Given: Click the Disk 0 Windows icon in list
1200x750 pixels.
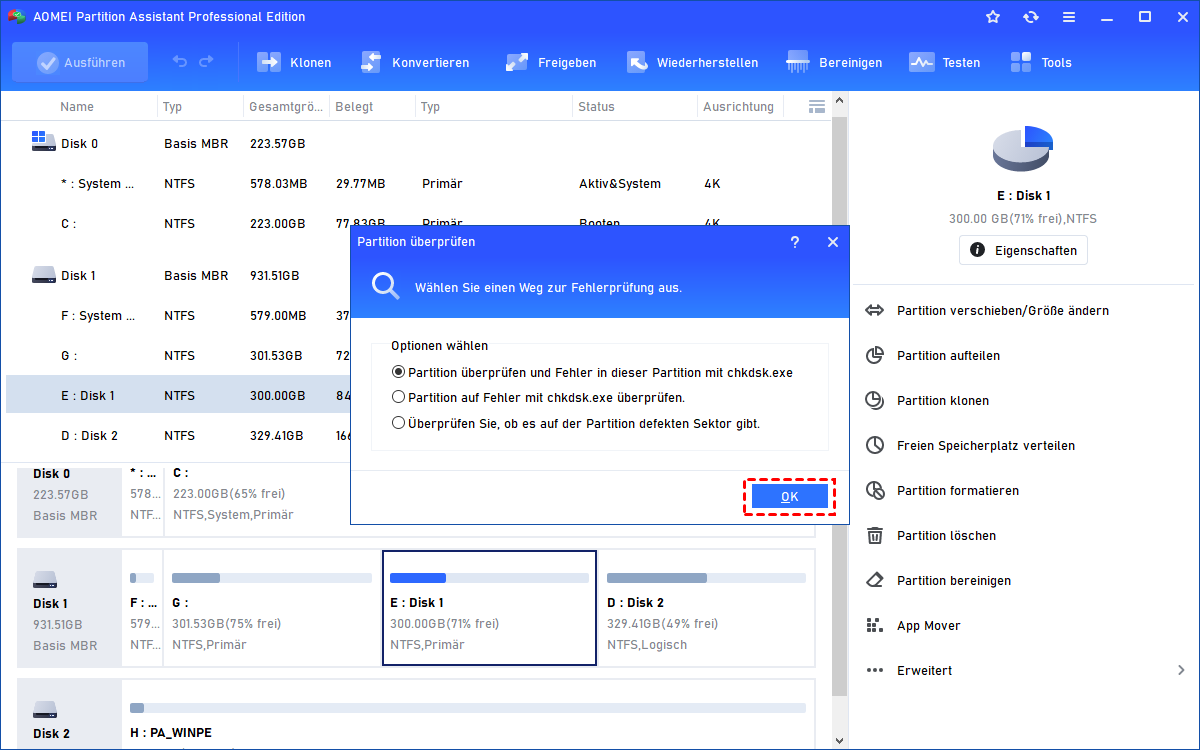Looking at the screenshot, I should point(43,141).
